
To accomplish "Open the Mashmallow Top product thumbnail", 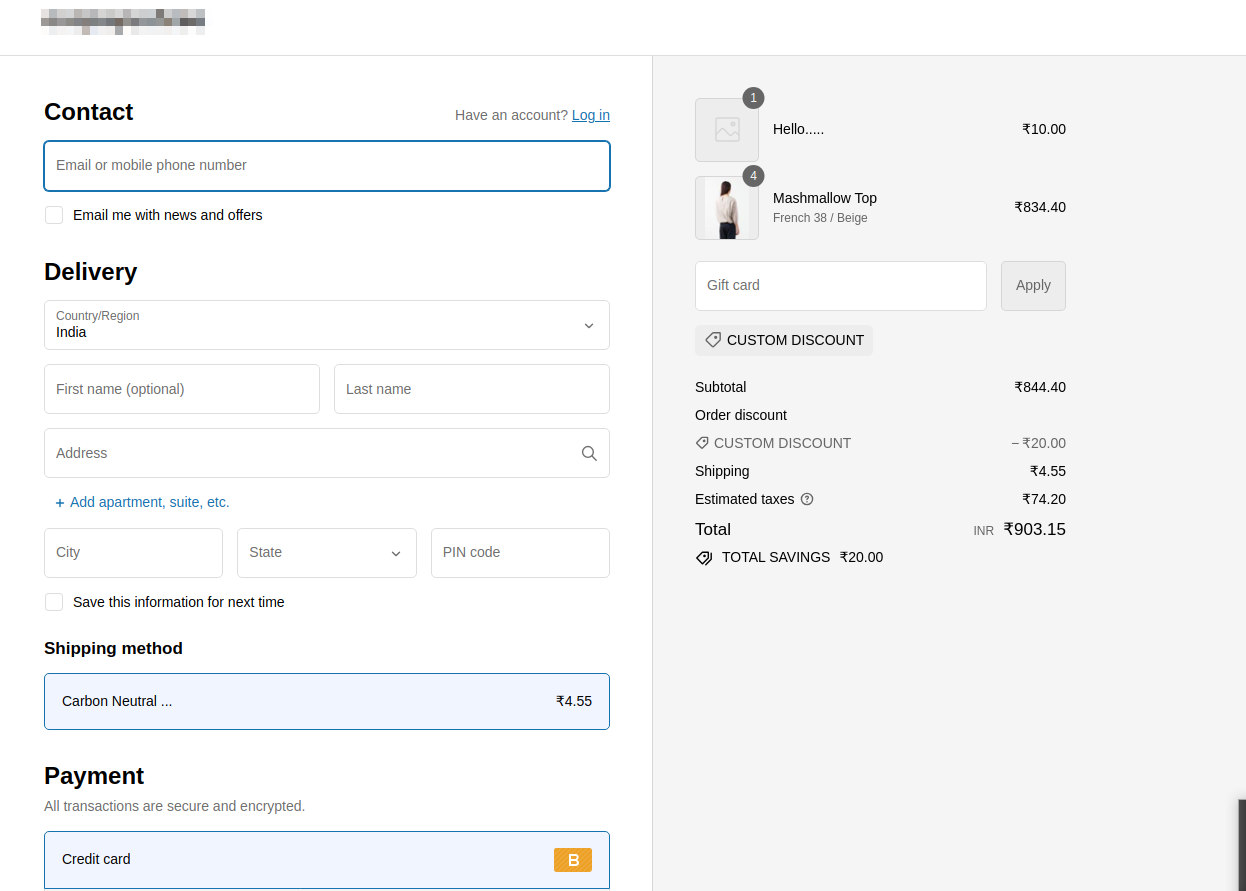I will [727, 208].
